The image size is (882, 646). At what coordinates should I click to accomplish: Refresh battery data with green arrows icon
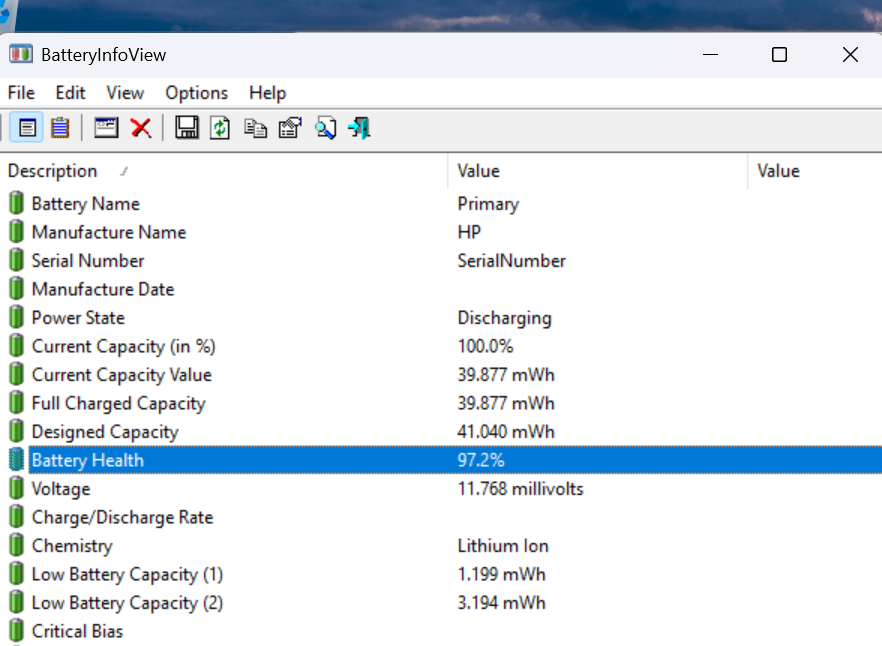point(220,128)
